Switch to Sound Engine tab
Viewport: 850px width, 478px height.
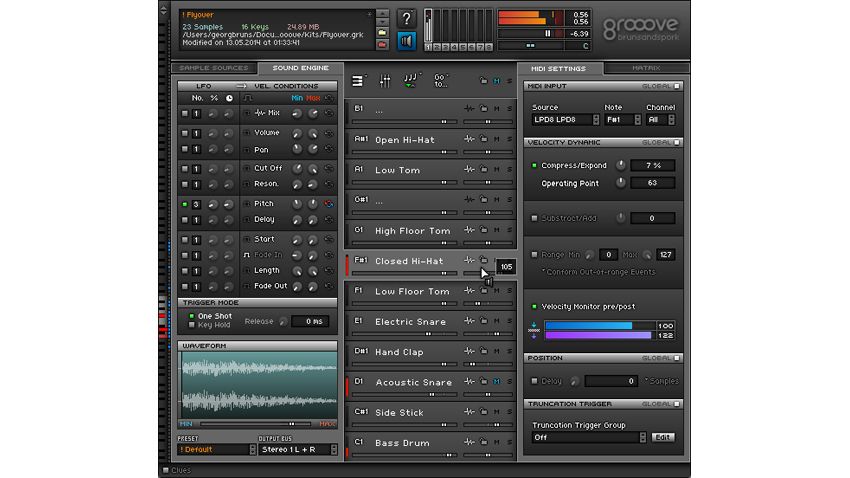300,68
